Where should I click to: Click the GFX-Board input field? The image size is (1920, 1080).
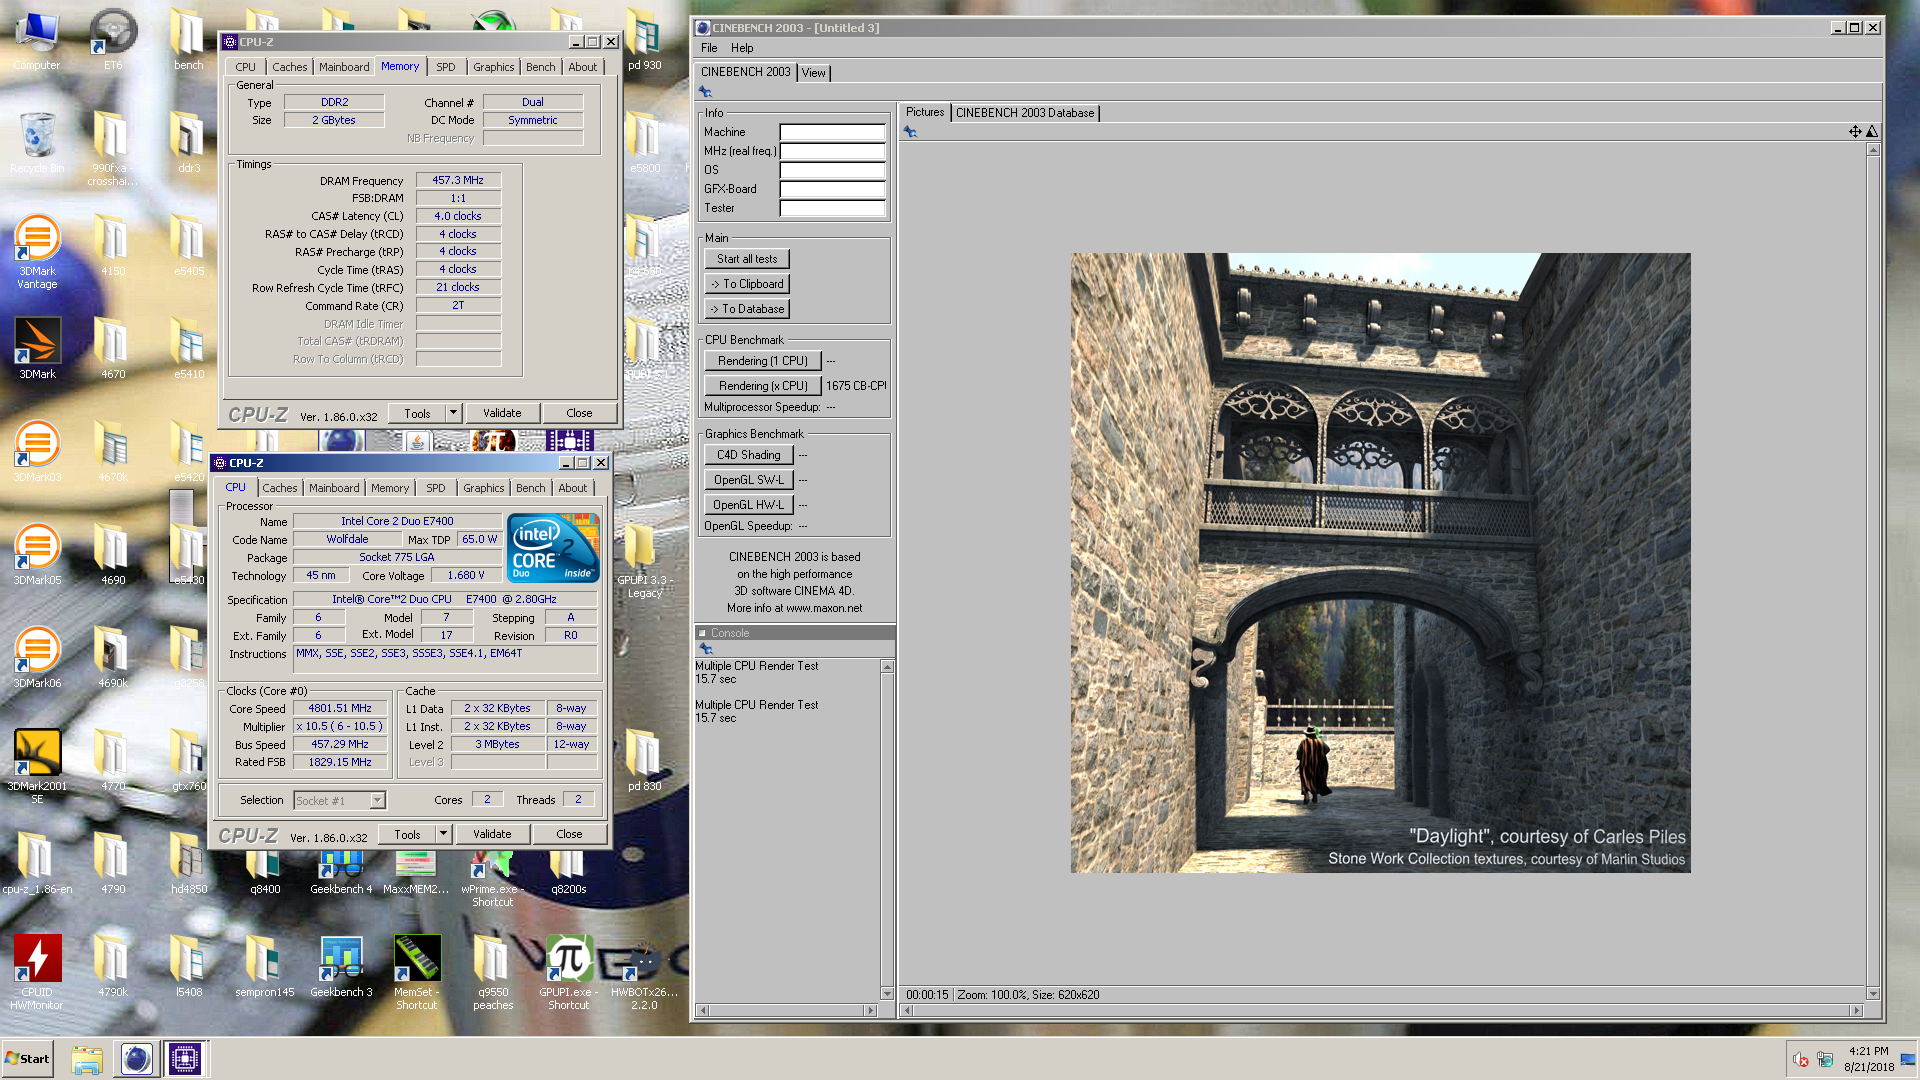point(832,189)
